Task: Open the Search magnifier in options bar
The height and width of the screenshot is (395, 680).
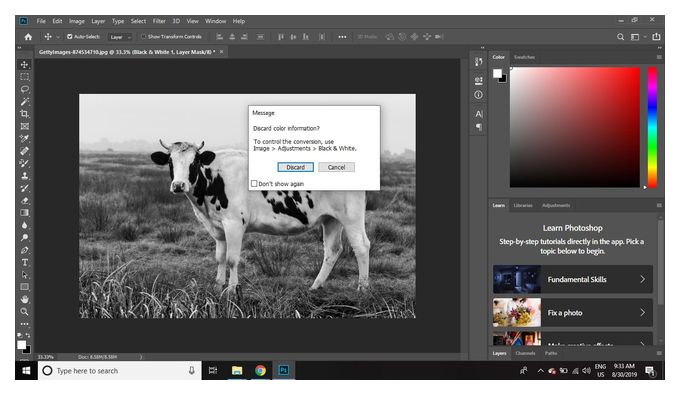Action: (x=621, y=37)
